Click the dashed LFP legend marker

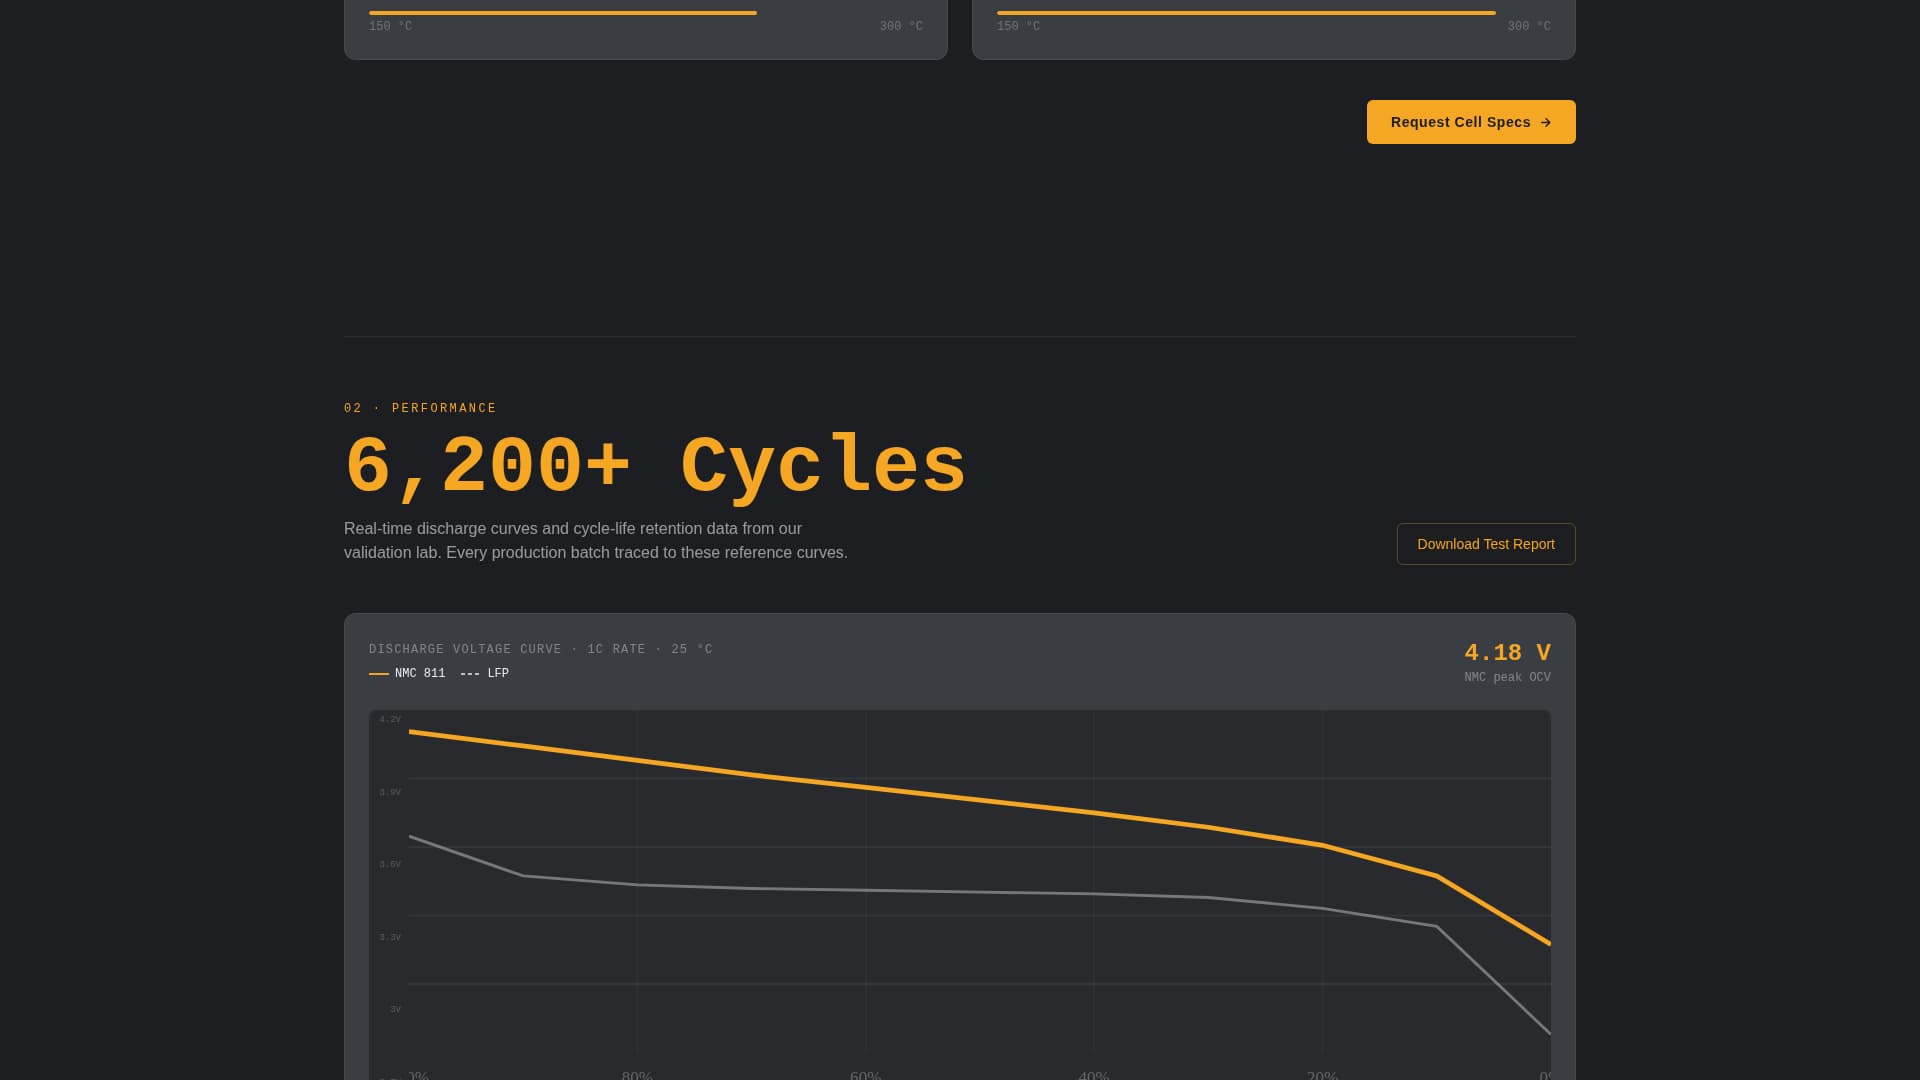[x=469, y=674]
